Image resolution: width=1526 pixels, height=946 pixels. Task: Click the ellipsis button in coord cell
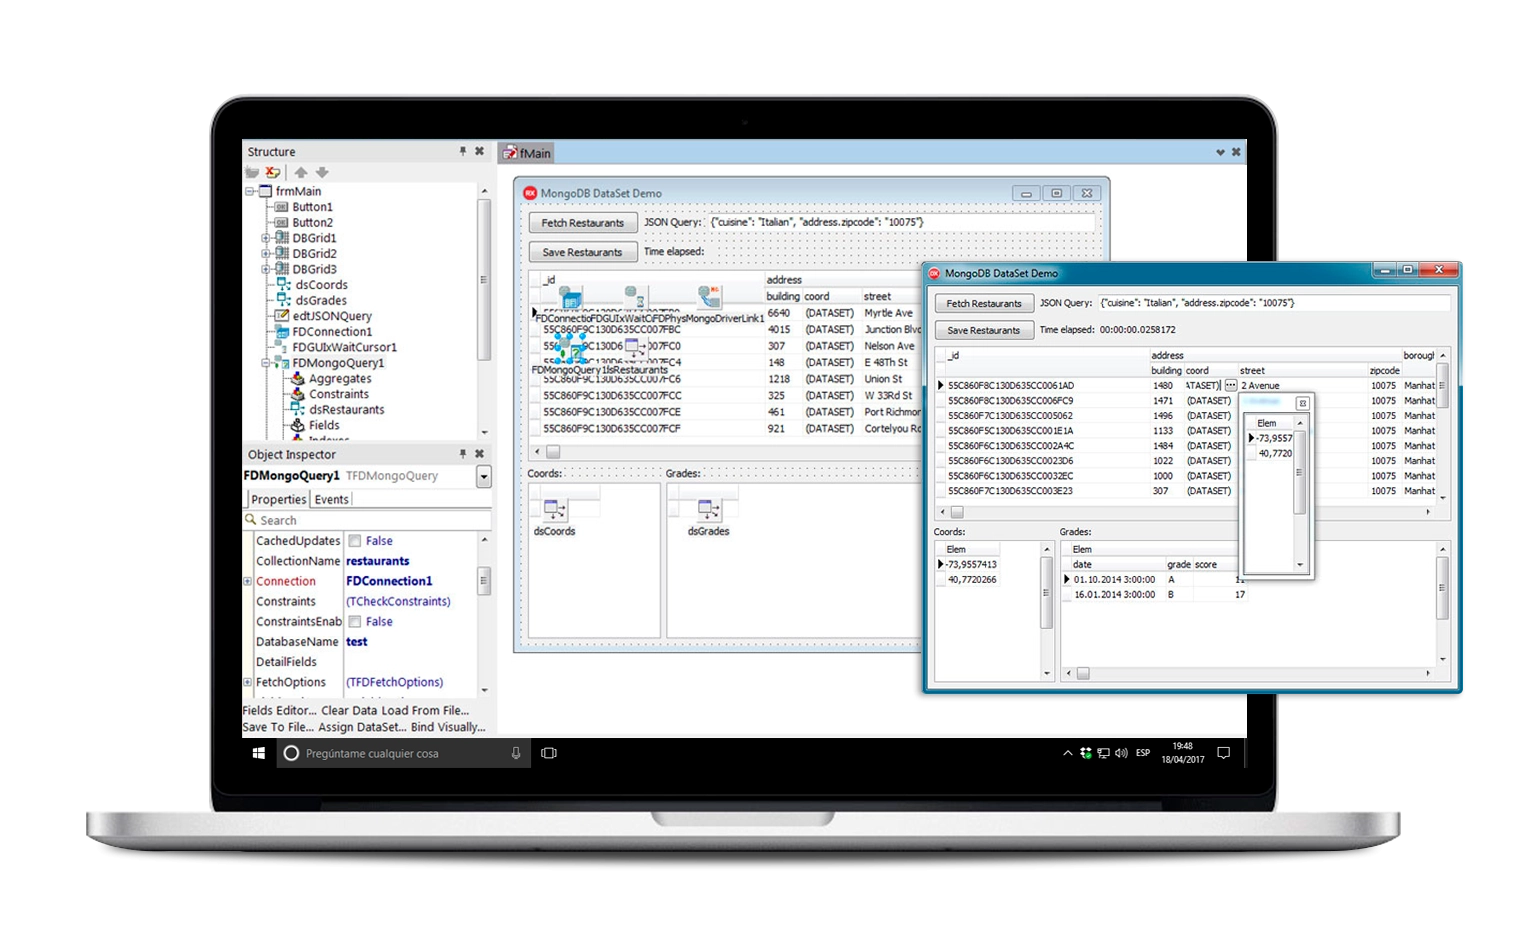pos(1230,385)
